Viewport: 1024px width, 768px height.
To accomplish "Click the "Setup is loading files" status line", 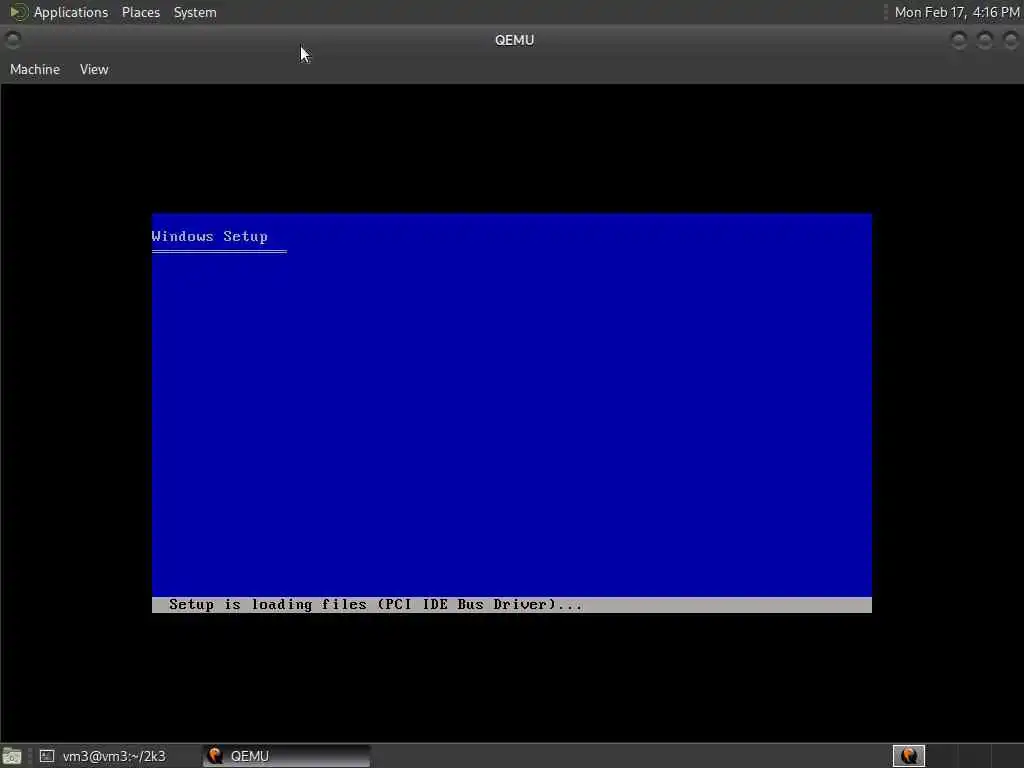I will click(512, 605).
